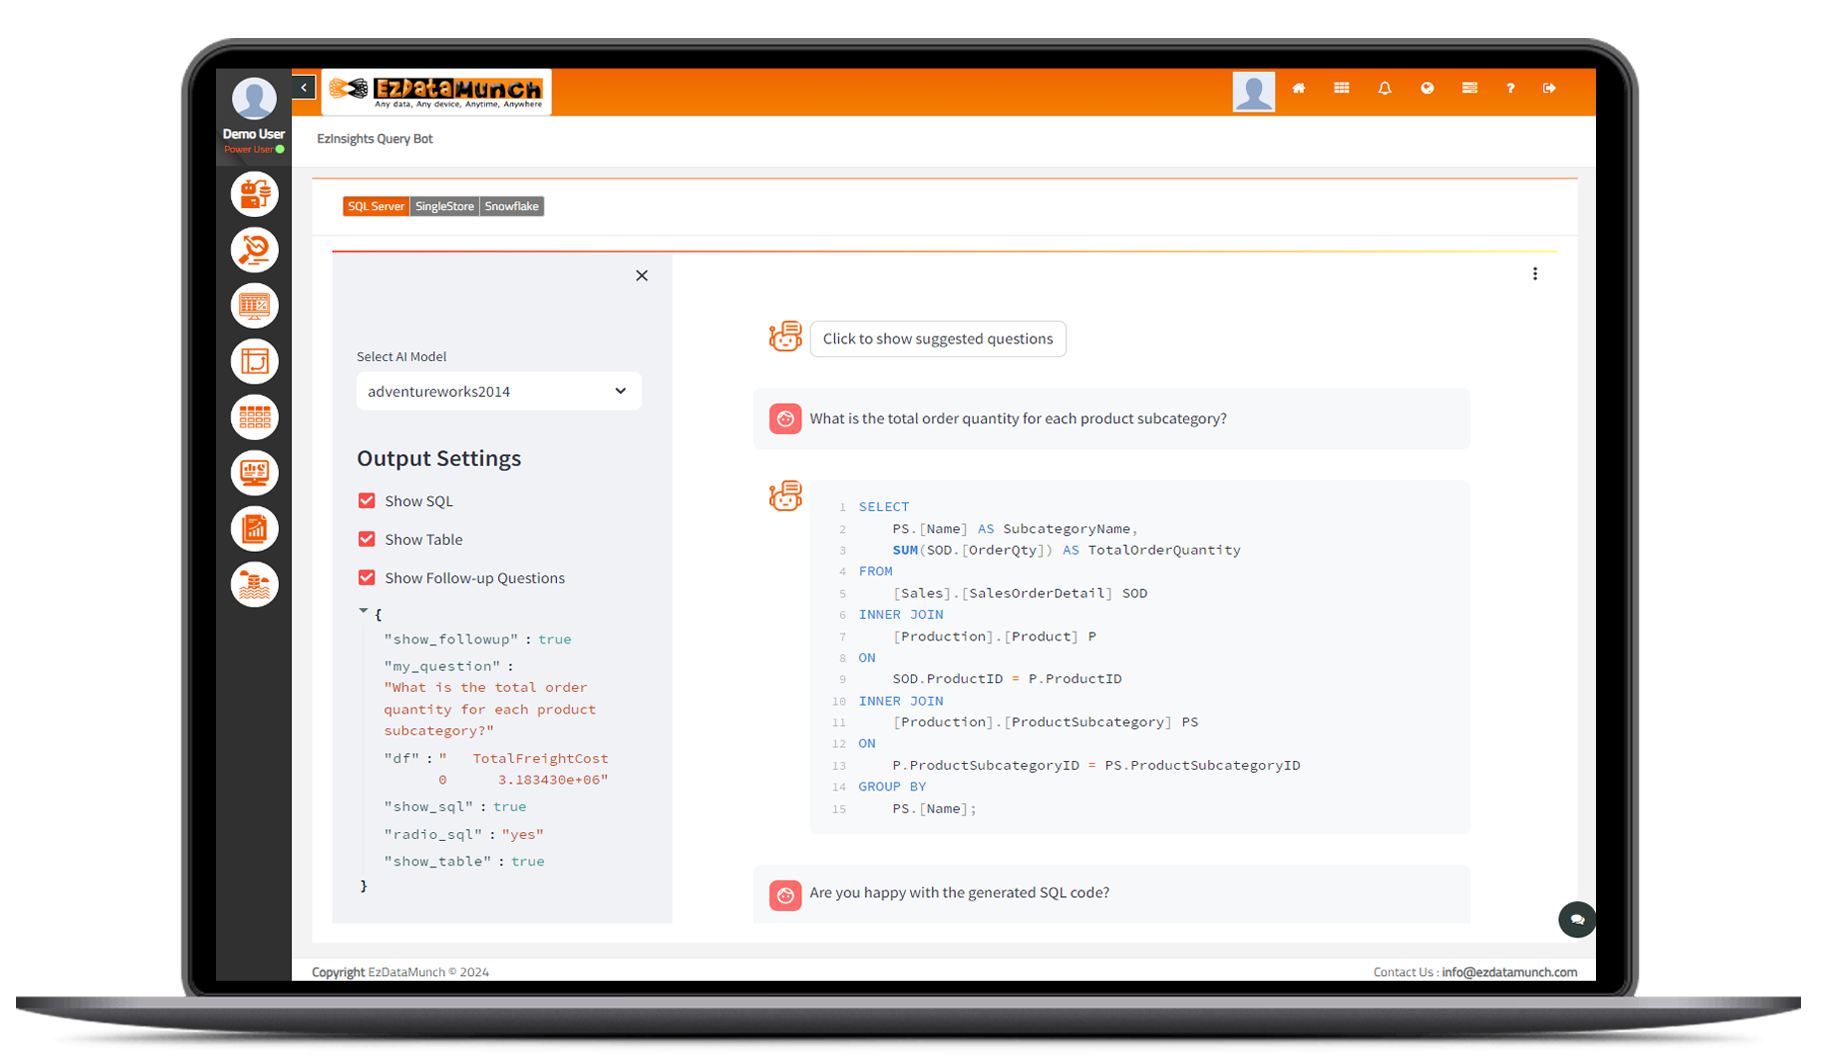Viewport: 1821px width, 1056px height.
Task: Click the Select AI Model label
Action: [401, 357]
